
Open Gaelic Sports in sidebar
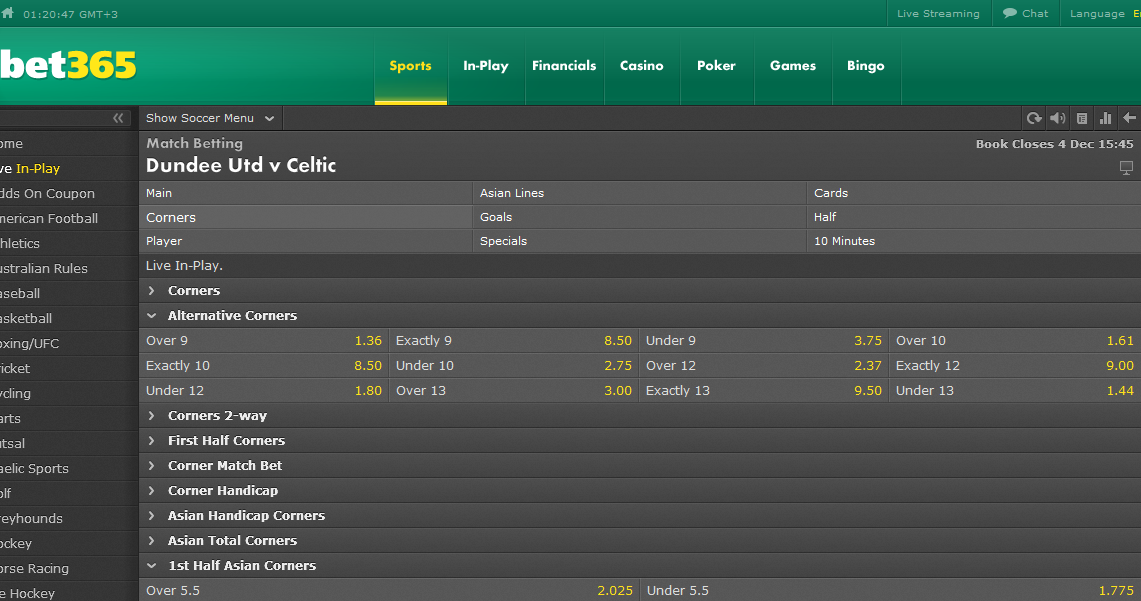click(68, 469)
